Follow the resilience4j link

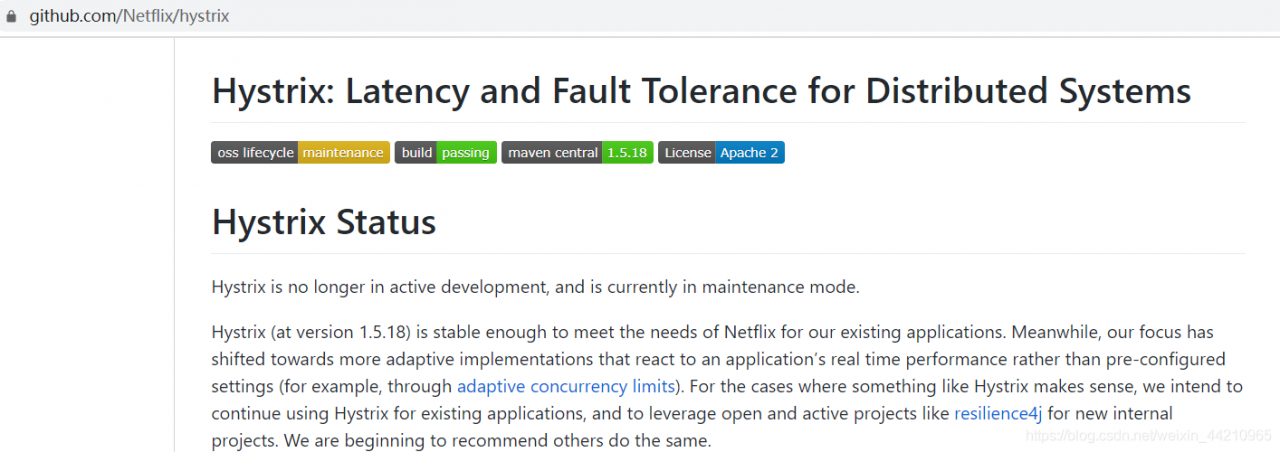pyautogui.click(x=998, y=413)
